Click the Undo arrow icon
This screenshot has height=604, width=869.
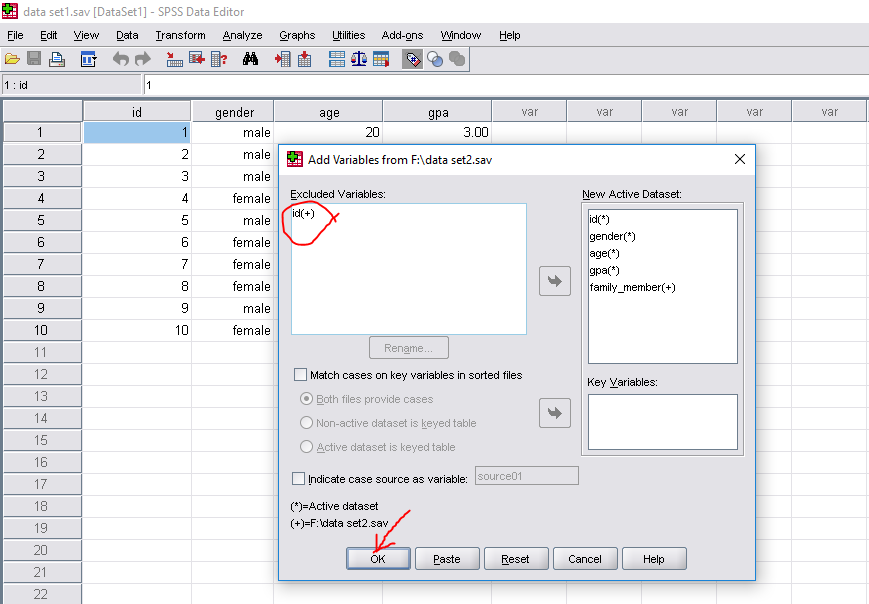(x=120, y=59)
